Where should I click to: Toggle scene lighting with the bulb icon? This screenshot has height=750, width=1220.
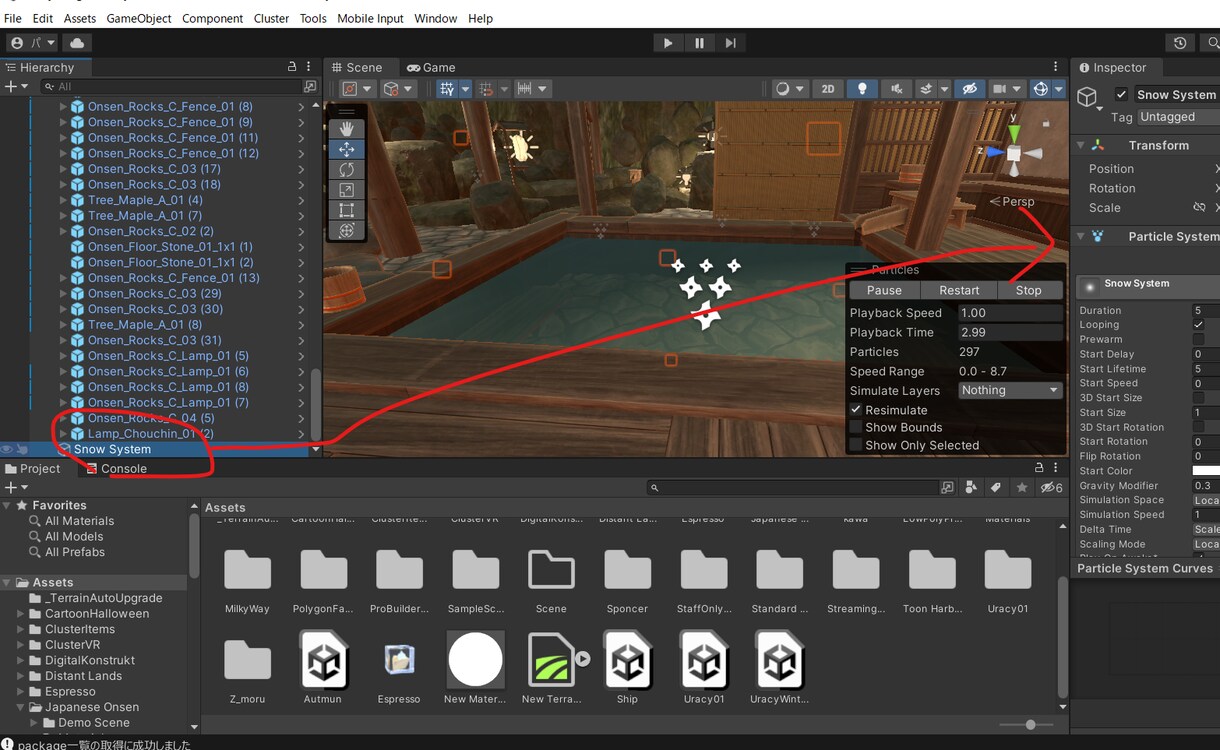click(862, 89)
